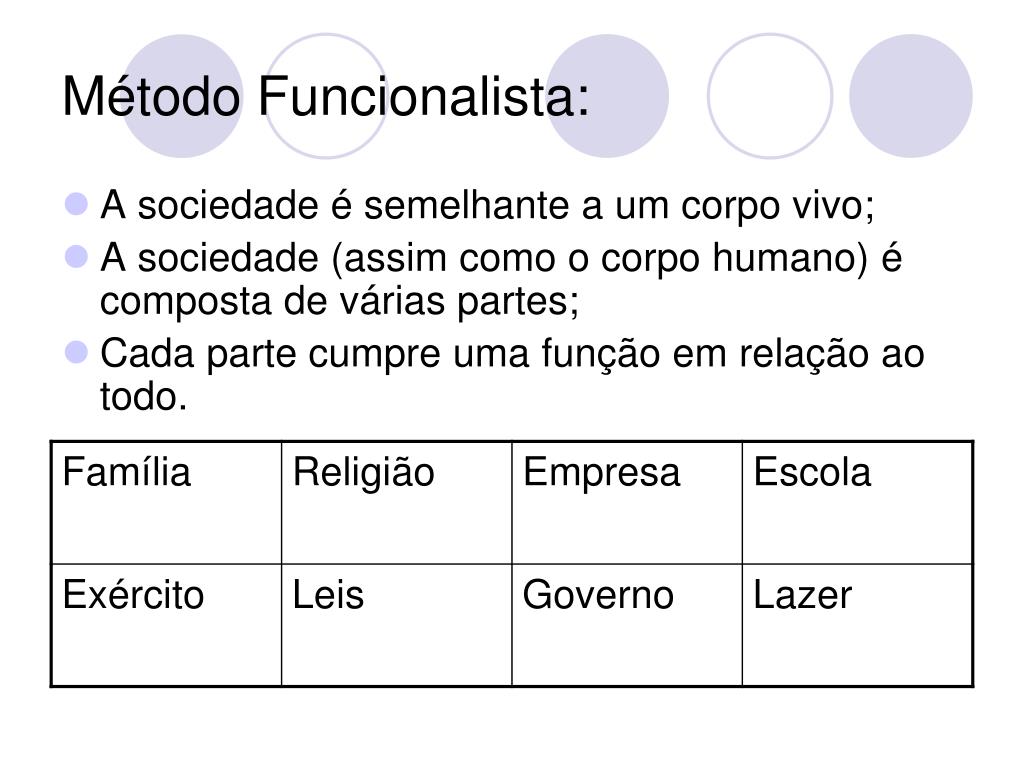Click the filled lavender circle after the title colon

(607, 96)
